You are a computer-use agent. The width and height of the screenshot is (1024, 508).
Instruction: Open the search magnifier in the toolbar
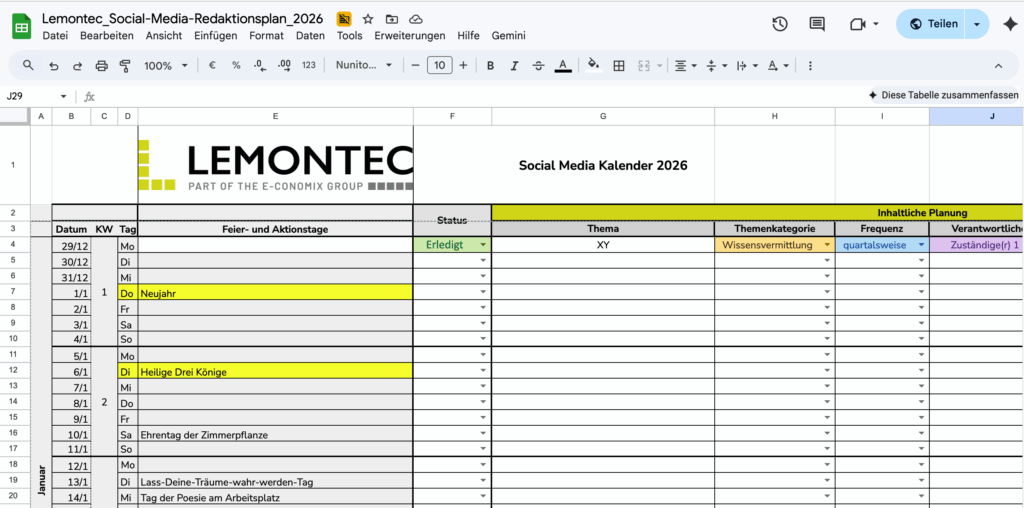28,66
